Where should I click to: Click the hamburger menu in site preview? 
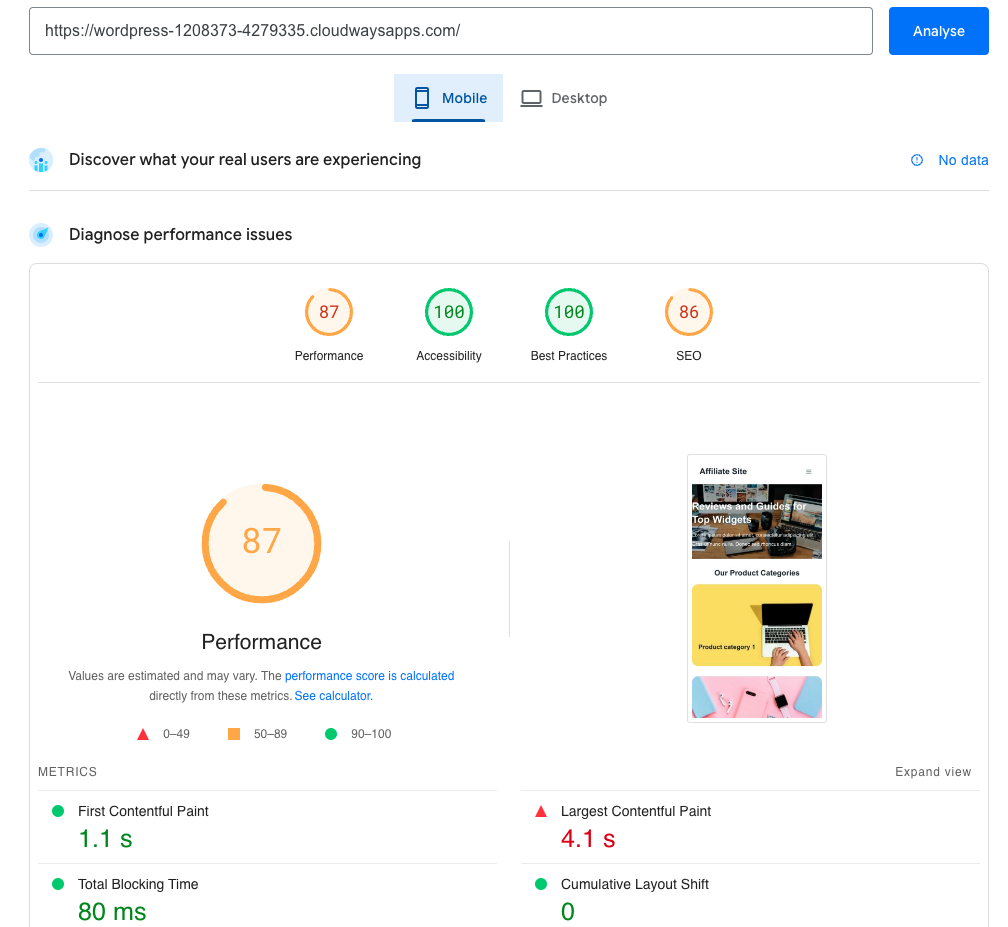pos(809,471)
